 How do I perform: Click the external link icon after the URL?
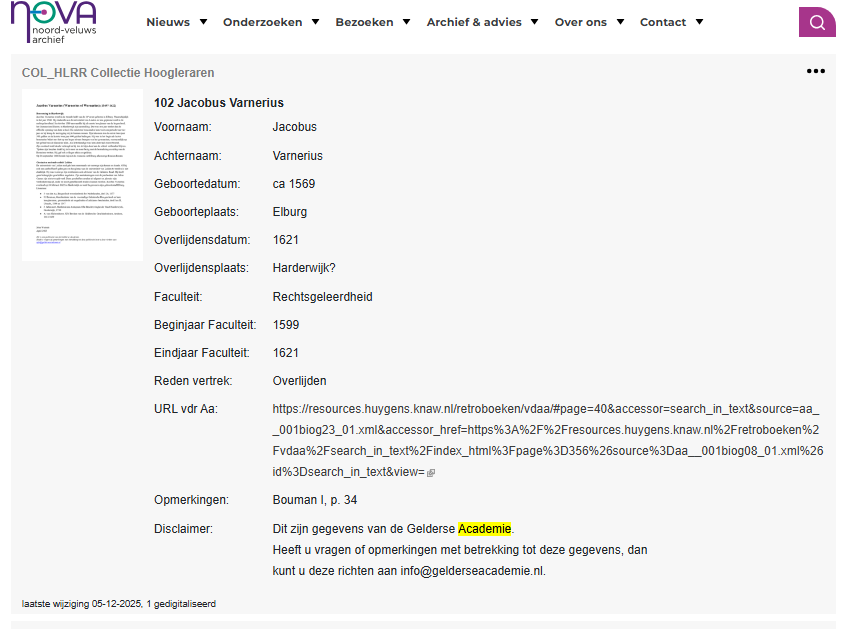coord(431,473)
